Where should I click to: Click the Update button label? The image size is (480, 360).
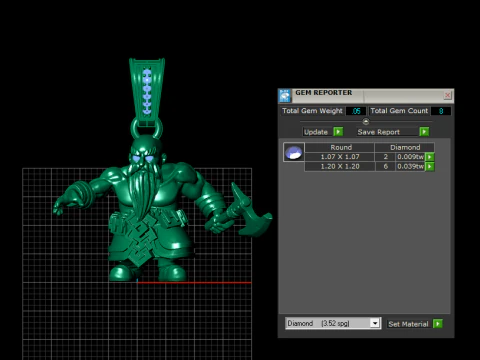(316, 132)
